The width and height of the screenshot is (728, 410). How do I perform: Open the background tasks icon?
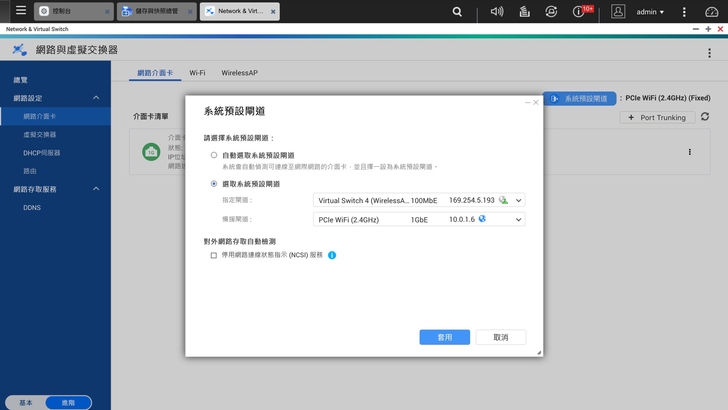[524, 12]
